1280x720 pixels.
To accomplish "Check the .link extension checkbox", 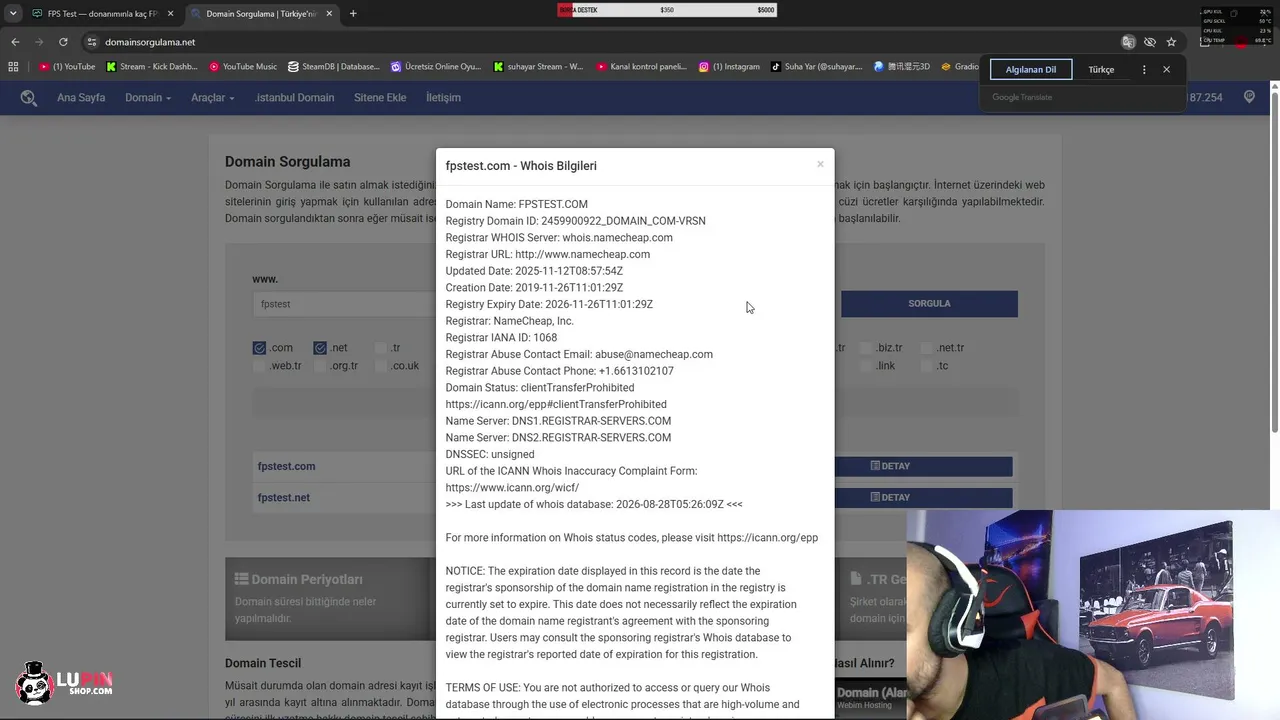I will [x=865, y=366].
